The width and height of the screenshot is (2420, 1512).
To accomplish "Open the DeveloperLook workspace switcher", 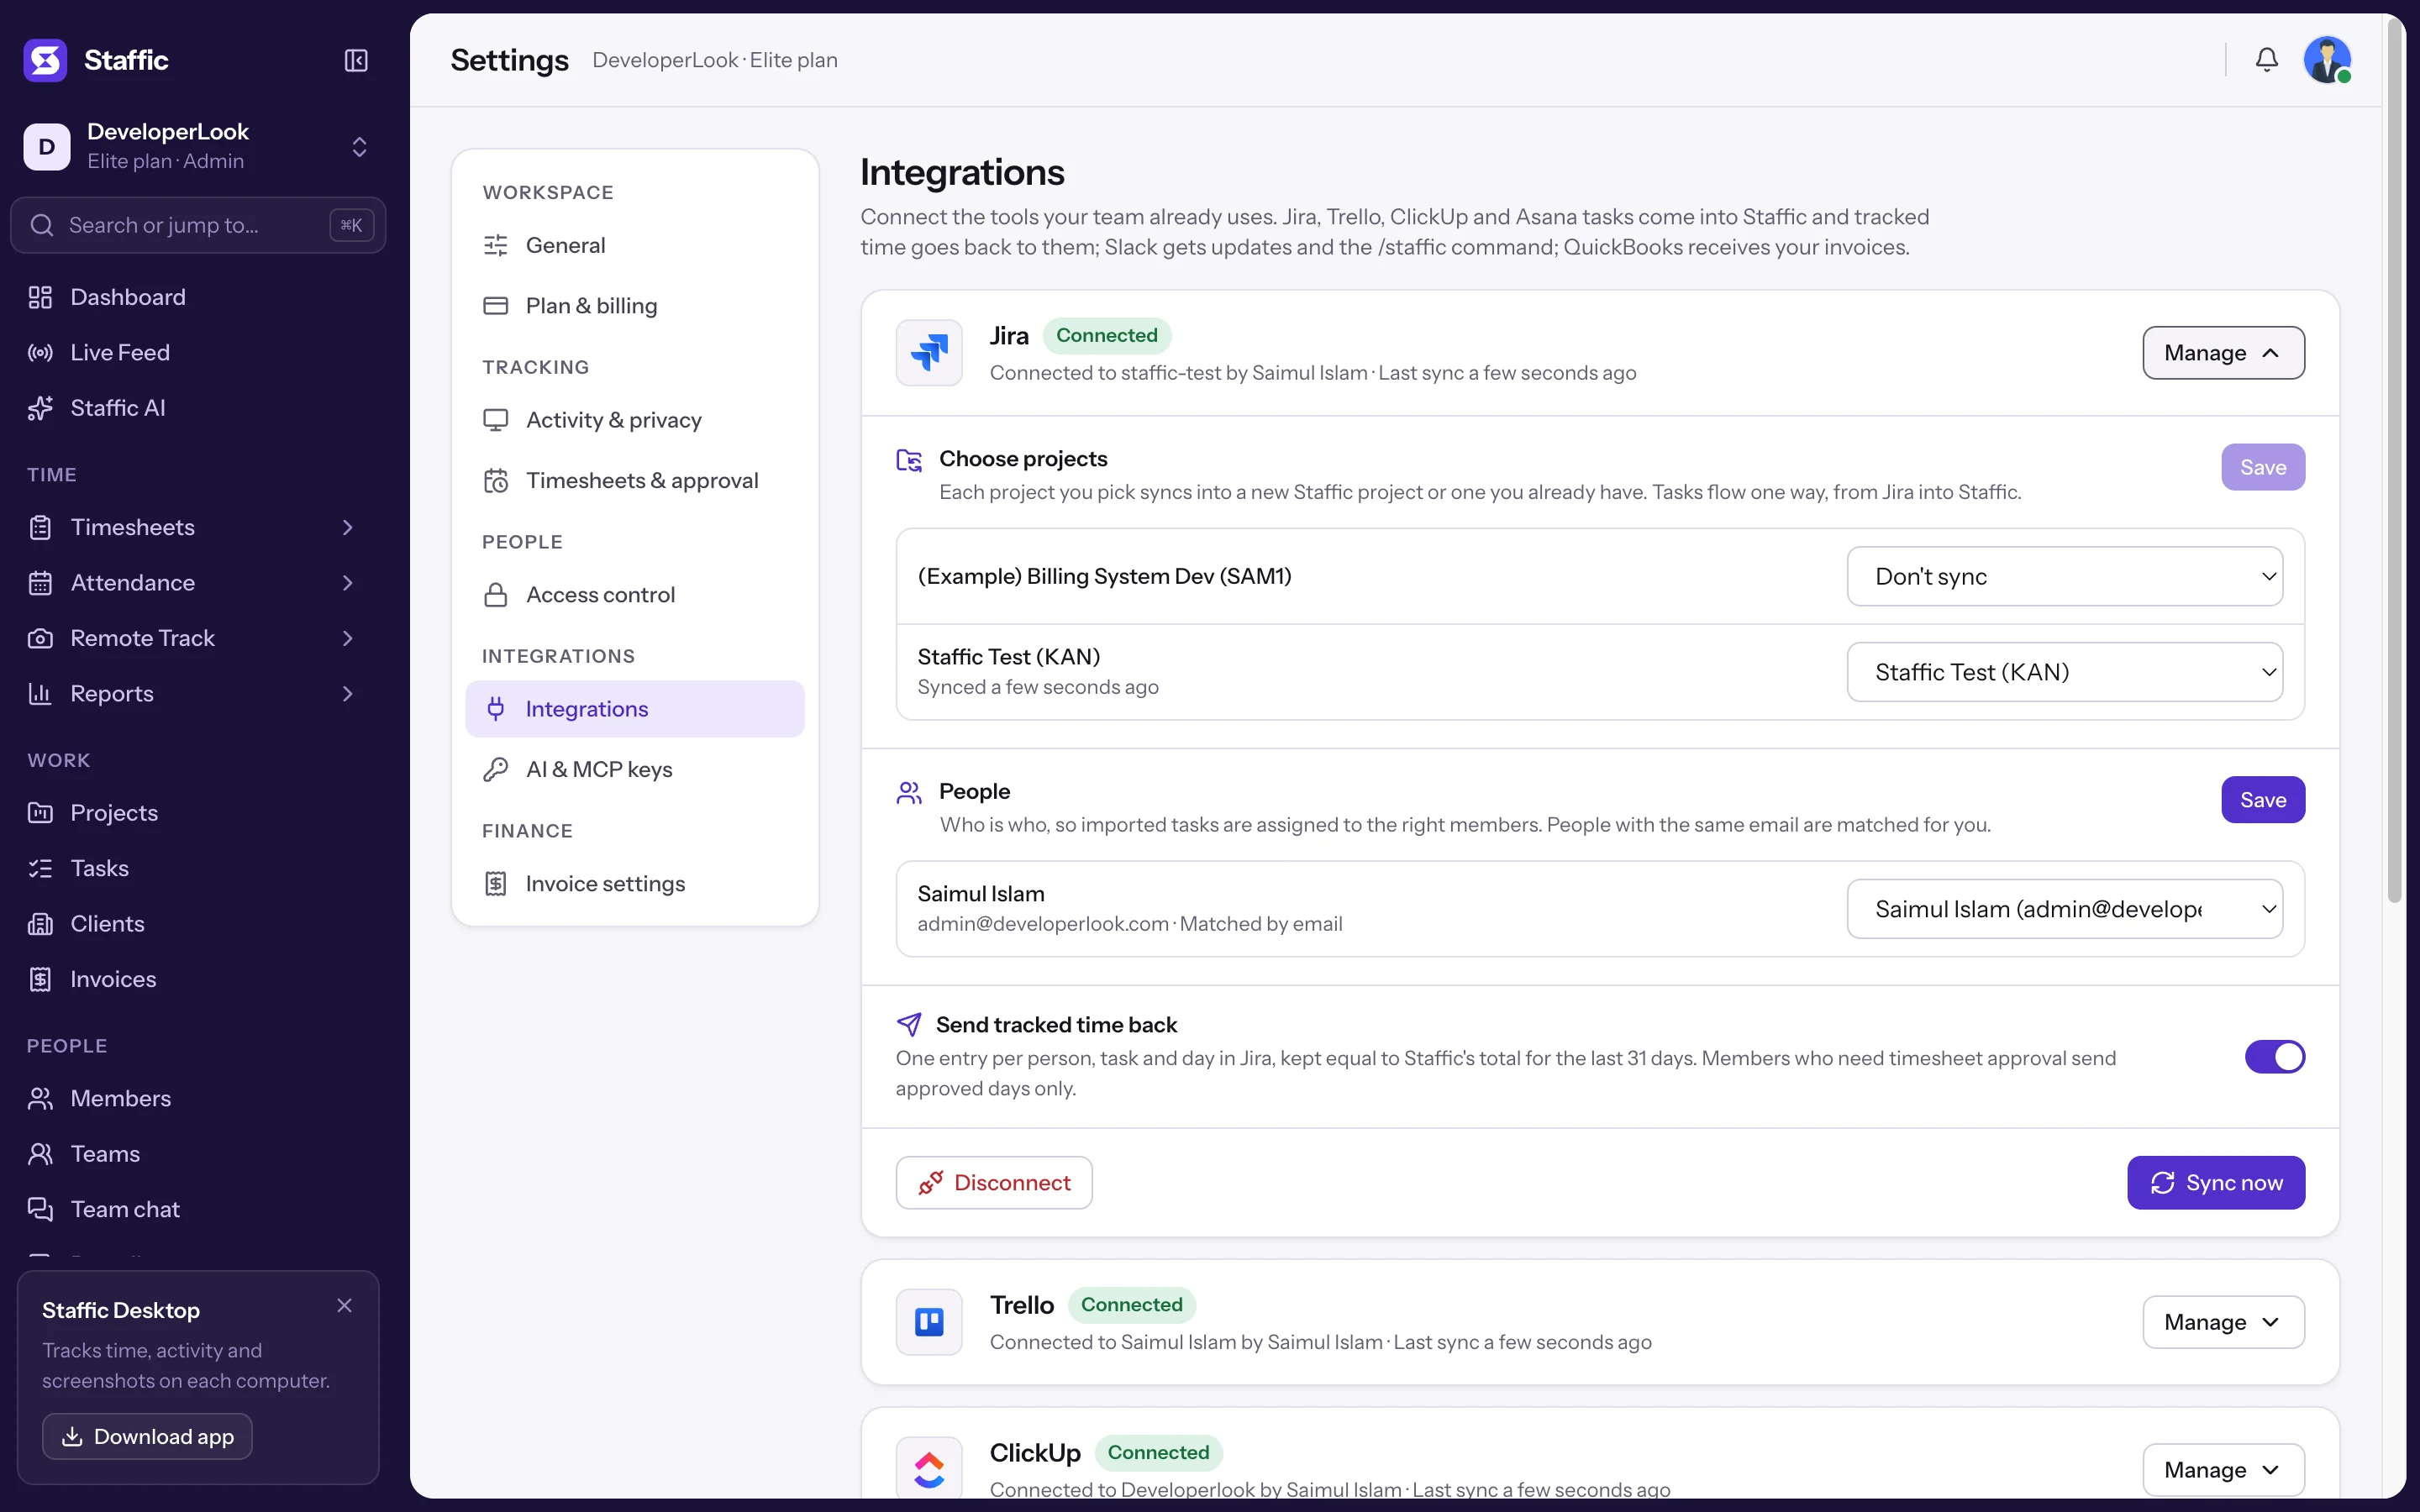I will point(198,147).
